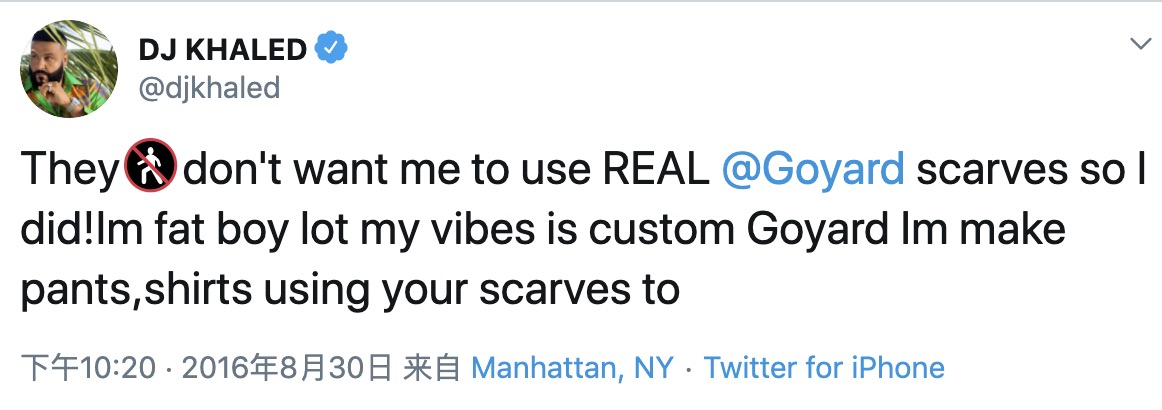Expand the tweet options chevron
Viewport: 1162px width, 410px height.
pos(1139,44)
